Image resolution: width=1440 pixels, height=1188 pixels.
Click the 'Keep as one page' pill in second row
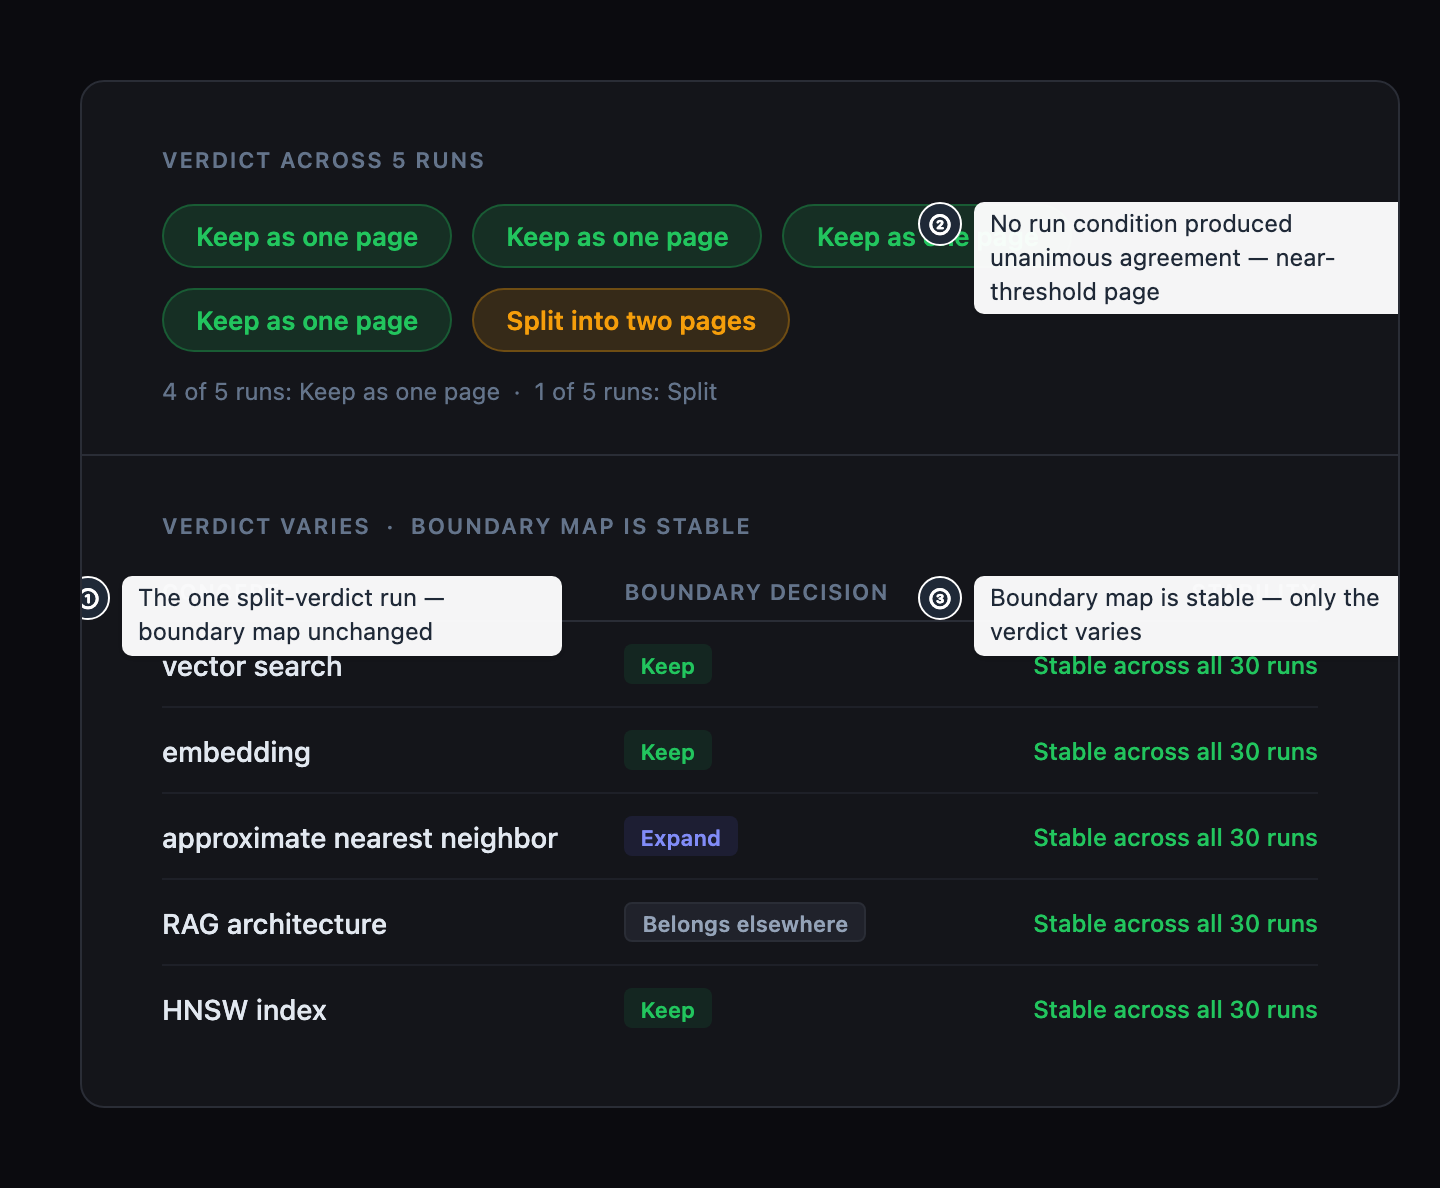coord(307,320)
